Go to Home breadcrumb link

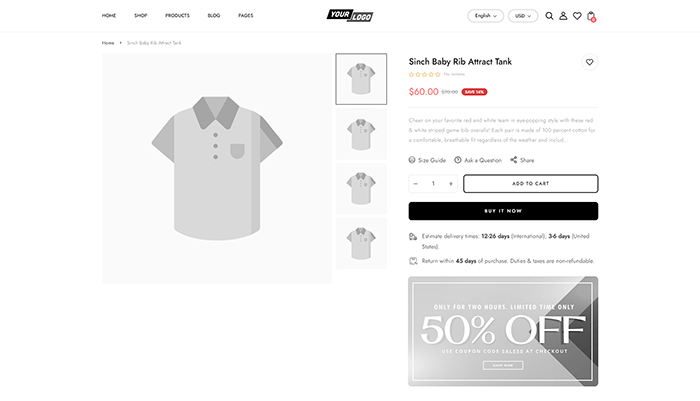[x=108, y=43]
